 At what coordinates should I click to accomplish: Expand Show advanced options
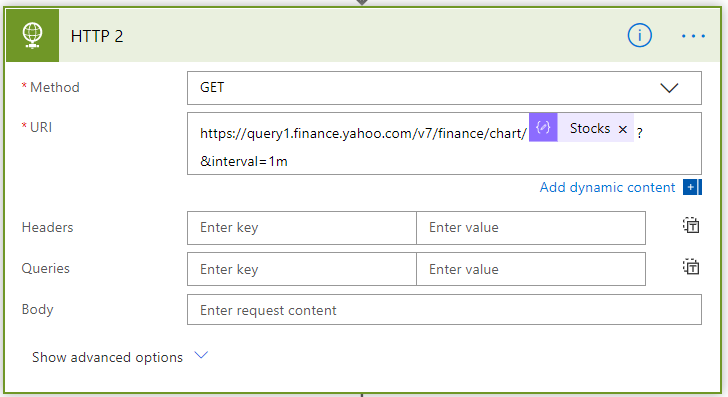click(107, 357)
